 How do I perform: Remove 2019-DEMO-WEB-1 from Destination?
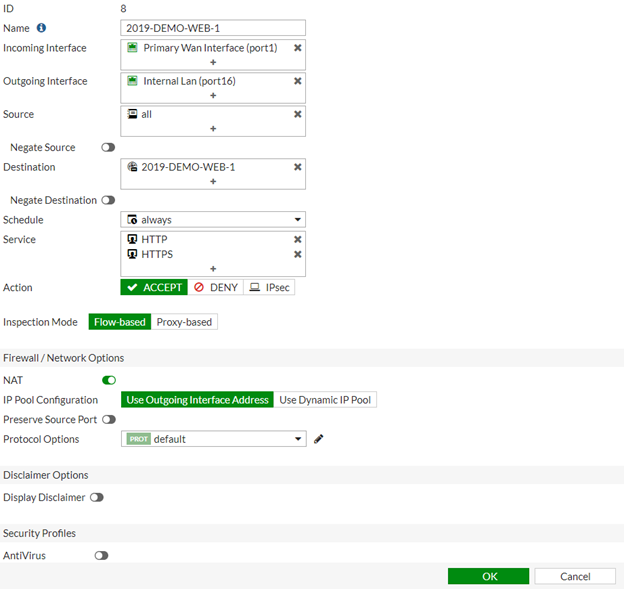click(297, 167)
